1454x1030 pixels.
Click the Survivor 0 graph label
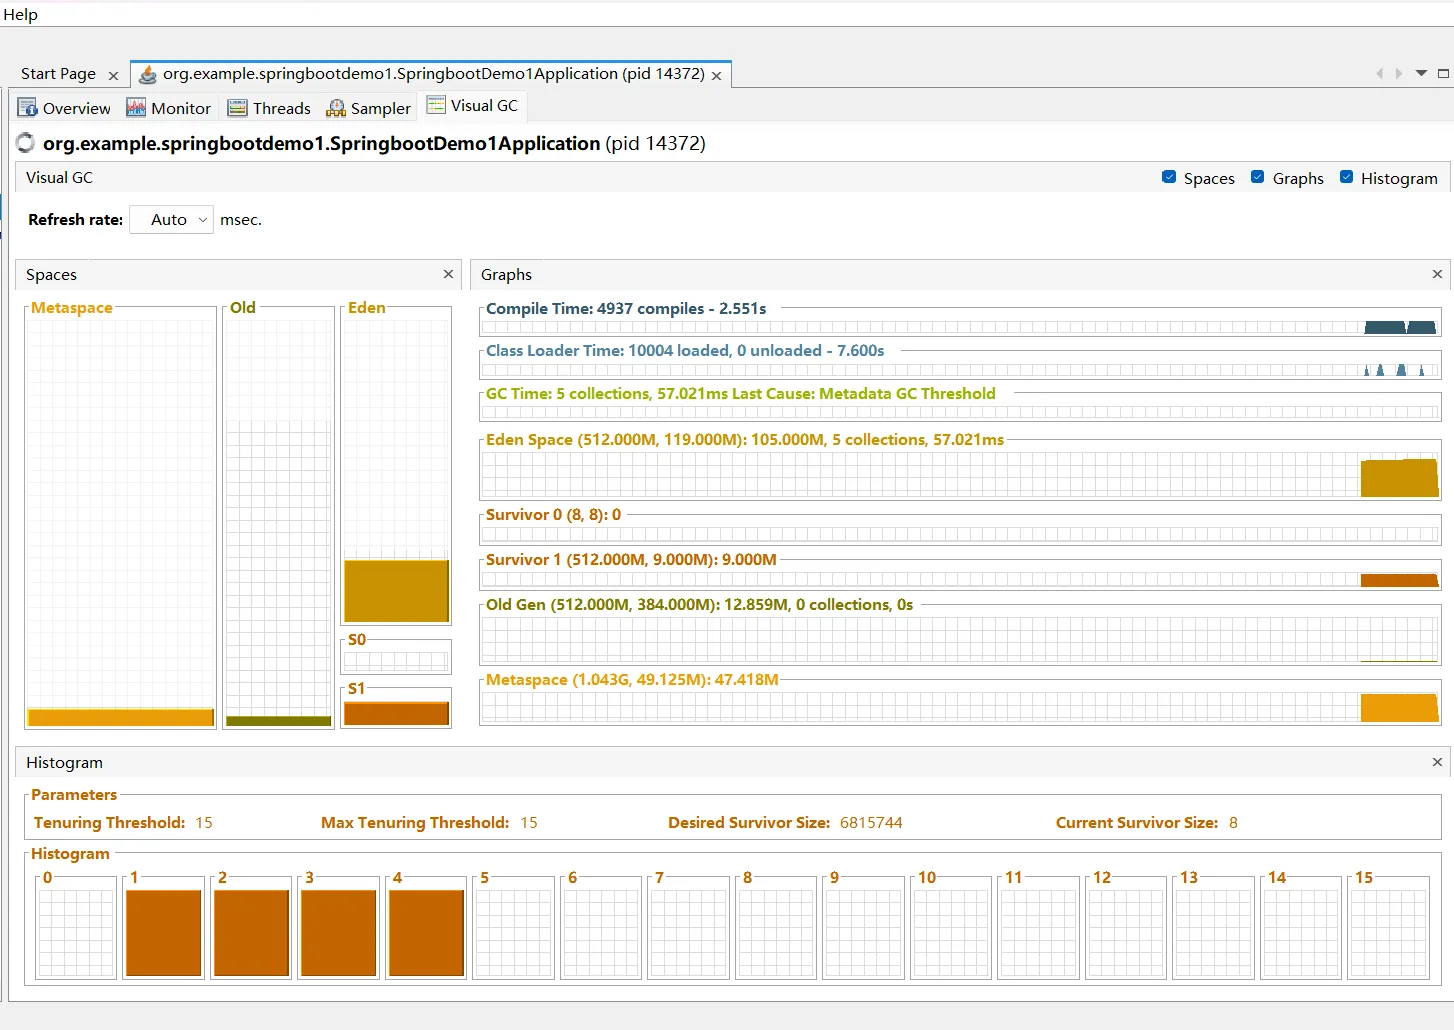tap(553, 515)
